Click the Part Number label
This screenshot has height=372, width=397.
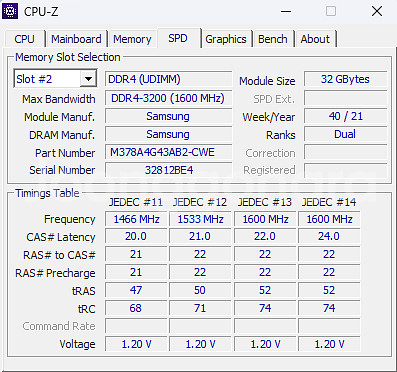click(x=65, y=153)
